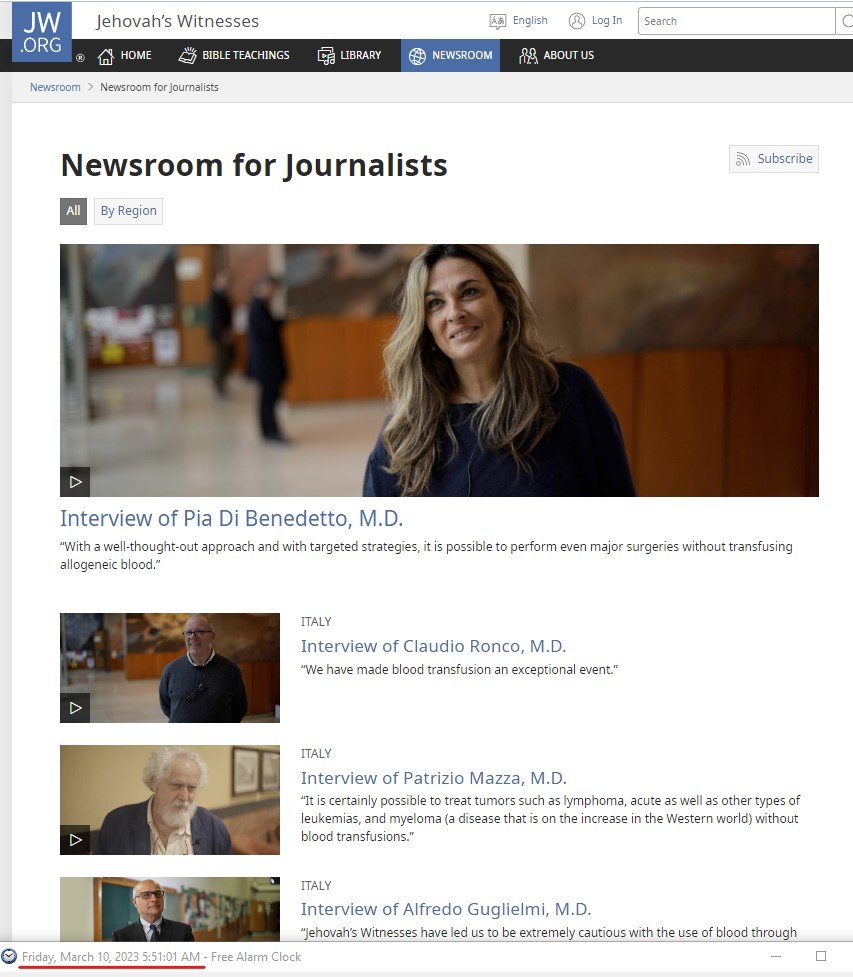The width and height of the screenshot is (853, 977).
Task: Click the JW.ORG logo
Action: click(42, 31)
